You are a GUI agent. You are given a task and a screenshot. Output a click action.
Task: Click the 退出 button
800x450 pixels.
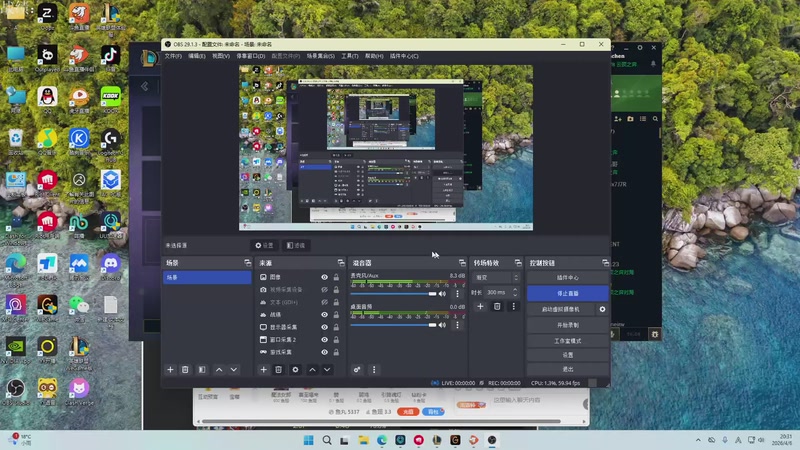click(567, 369)
